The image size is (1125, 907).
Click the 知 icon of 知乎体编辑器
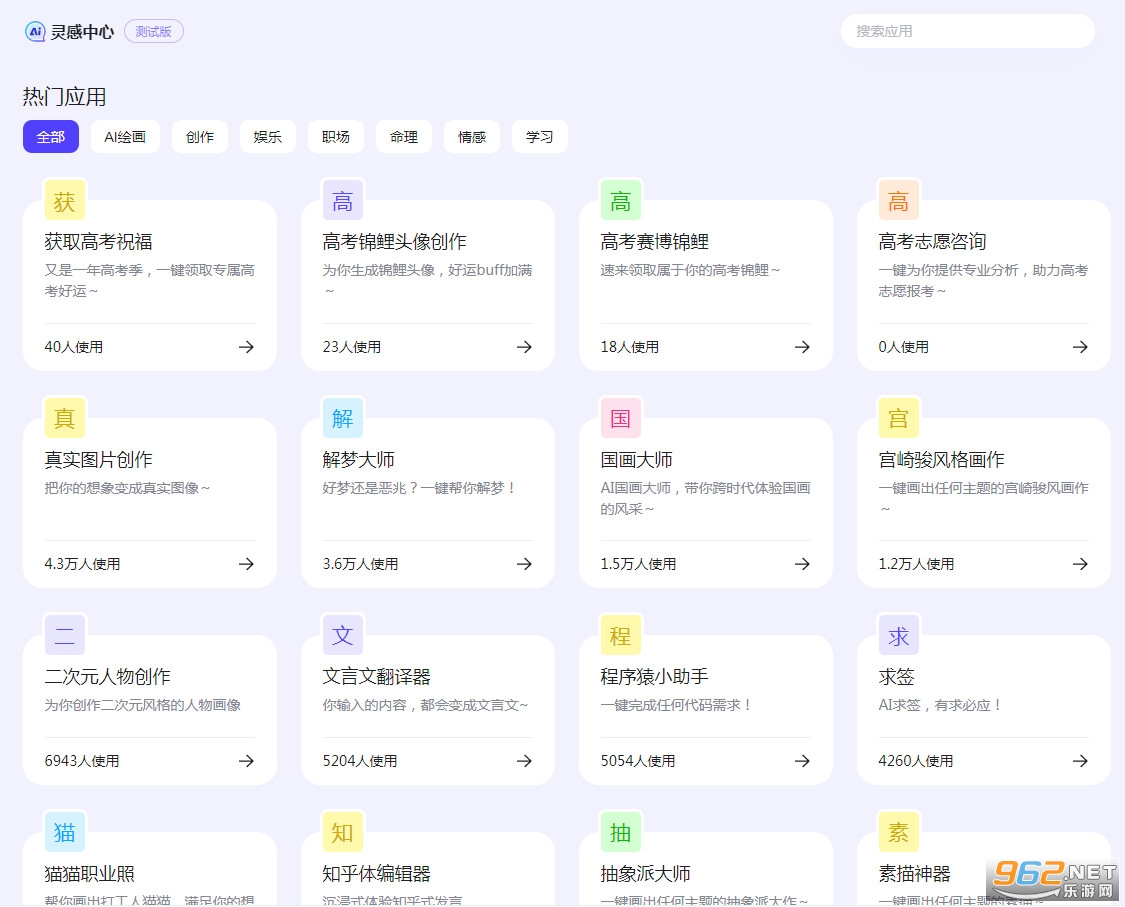(x=342, y=832)
